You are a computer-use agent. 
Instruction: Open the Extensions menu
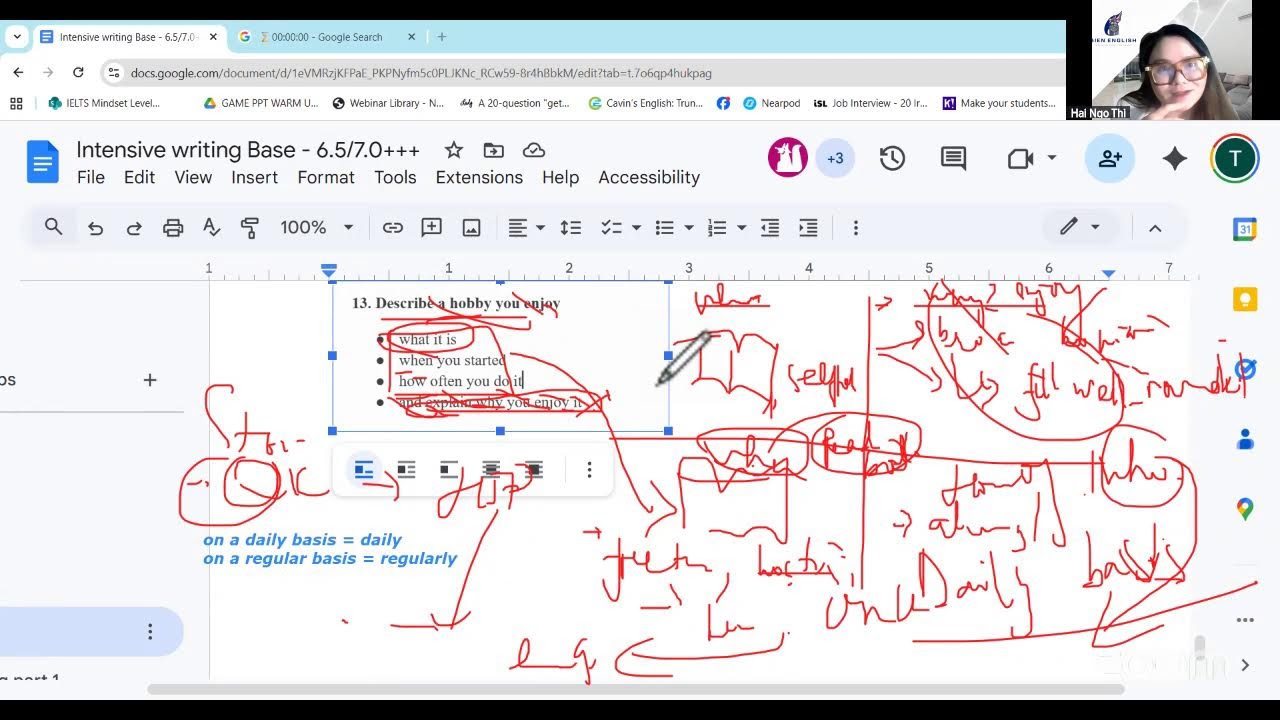[x=479, y=177]
